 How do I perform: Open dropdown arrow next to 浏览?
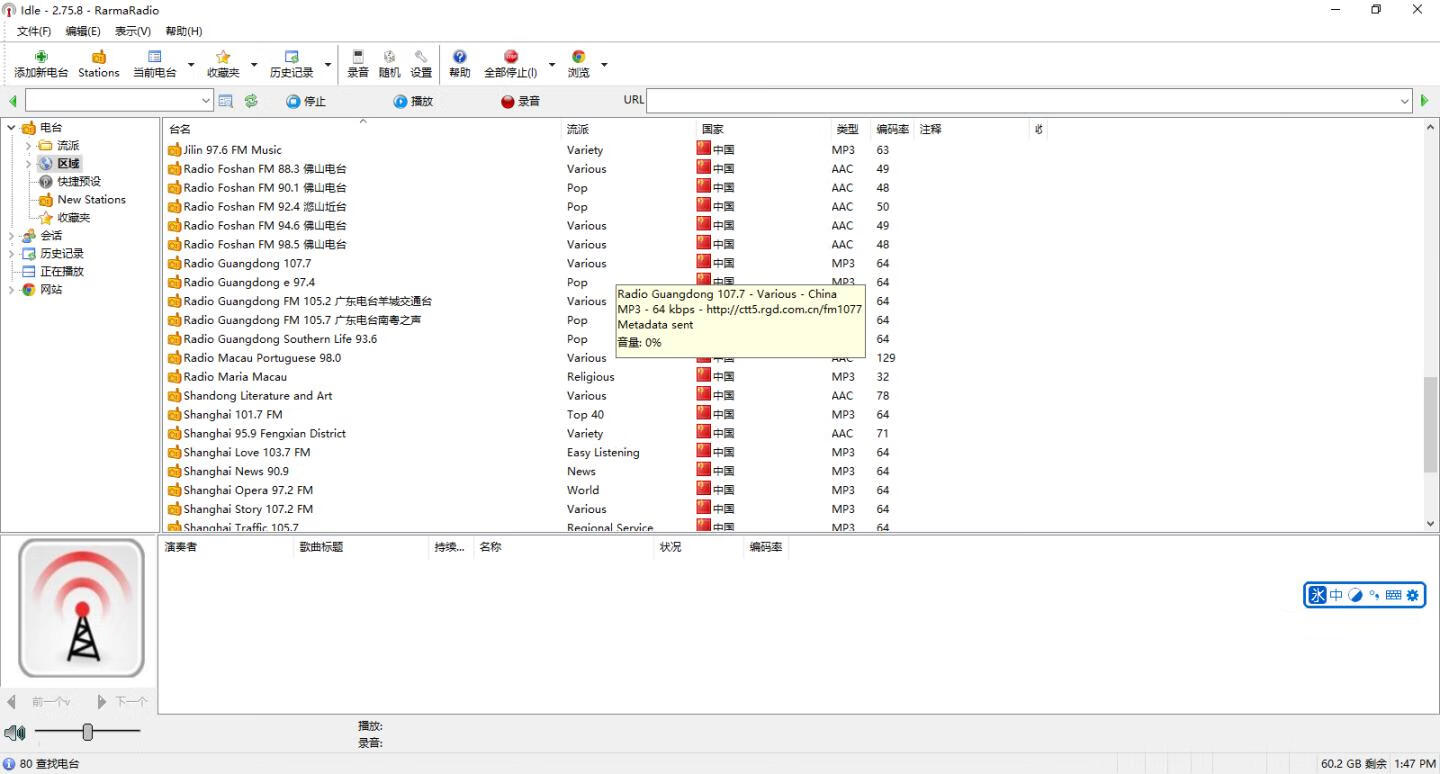[604, 65]
